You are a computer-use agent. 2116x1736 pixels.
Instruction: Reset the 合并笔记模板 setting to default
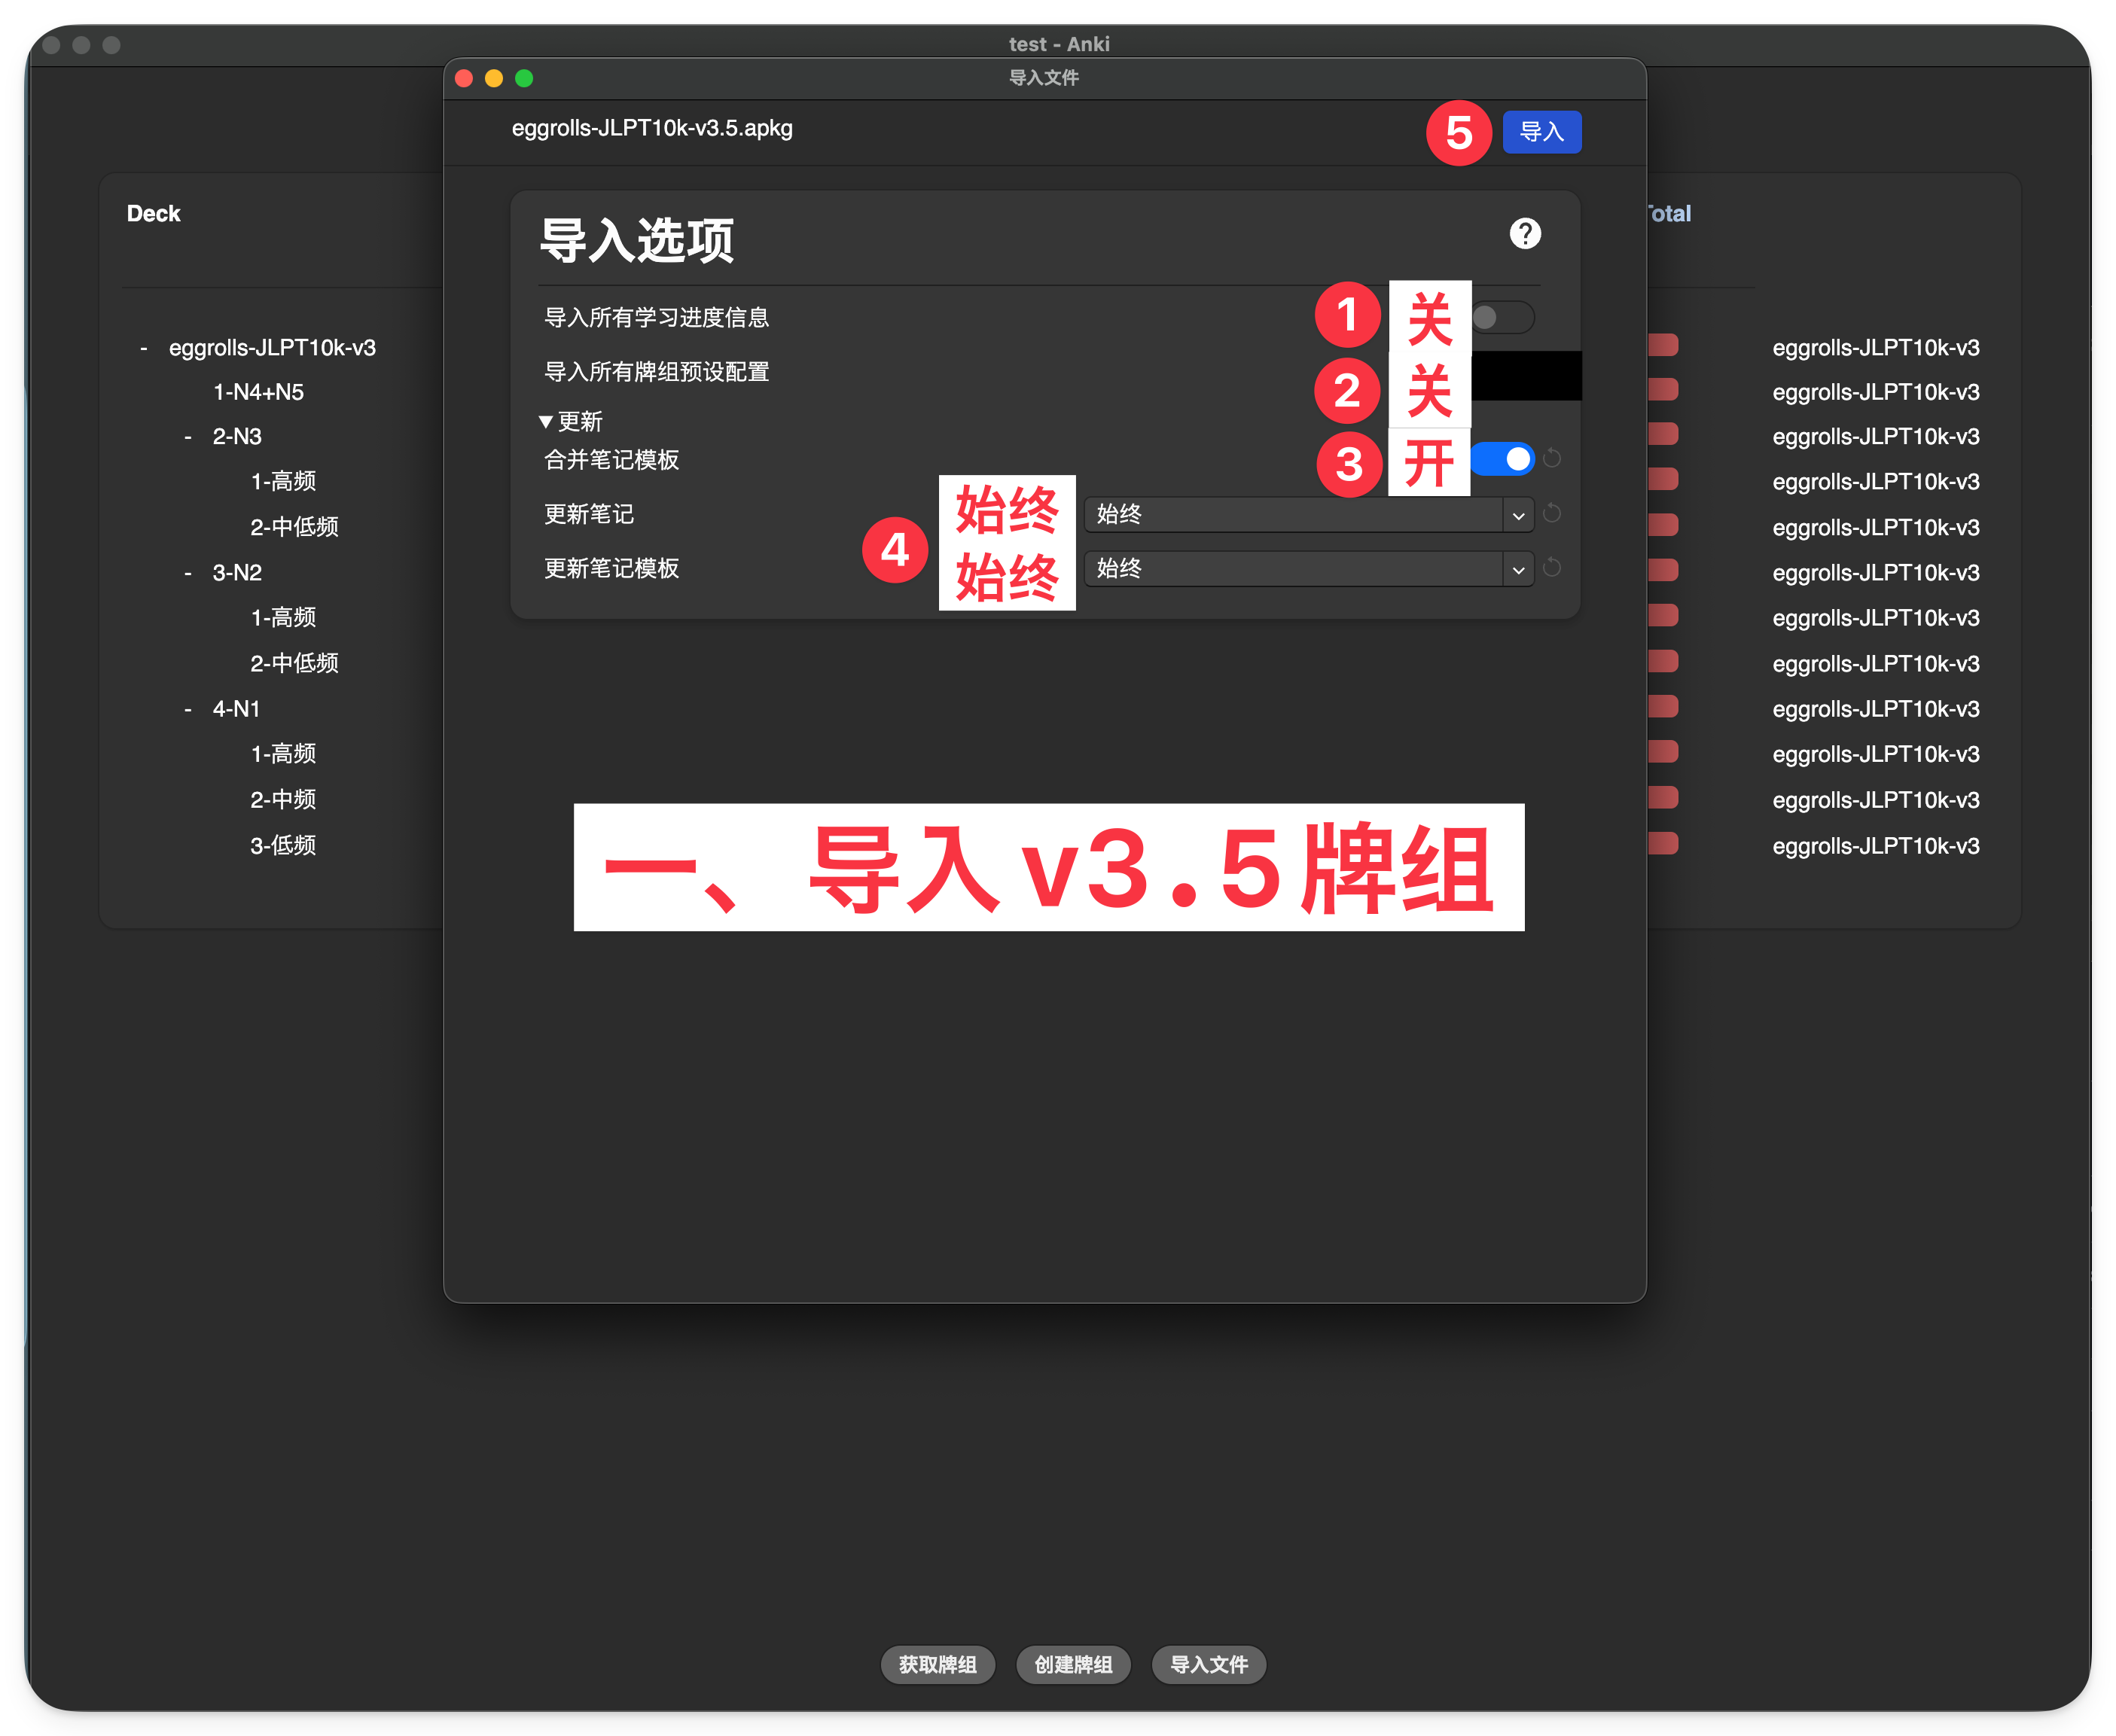(1552, 458)
